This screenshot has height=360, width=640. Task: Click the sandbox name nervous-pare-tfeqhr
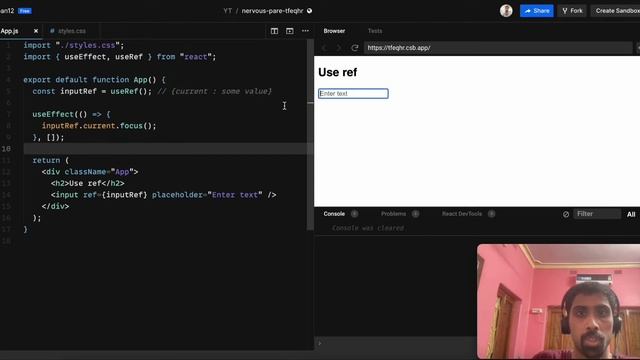click(272, 11)
